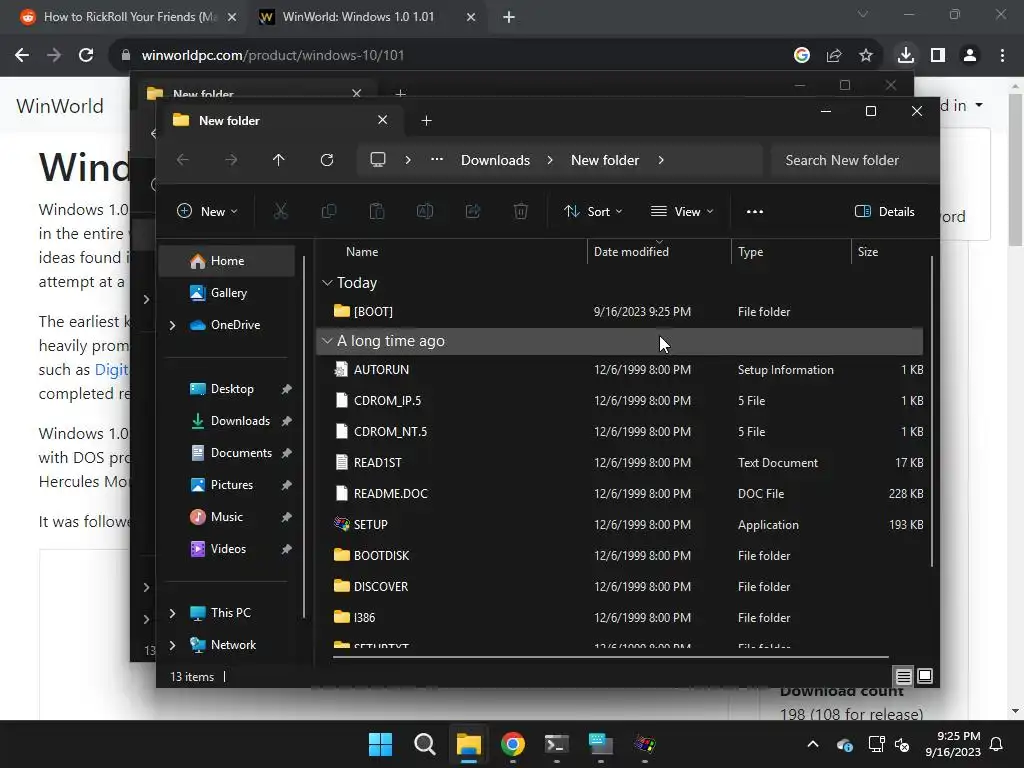The height and width of the screenshot is (768, 1024).
Task: Switch to details list view icon in status bar
Action: click(x=903, y=676)
